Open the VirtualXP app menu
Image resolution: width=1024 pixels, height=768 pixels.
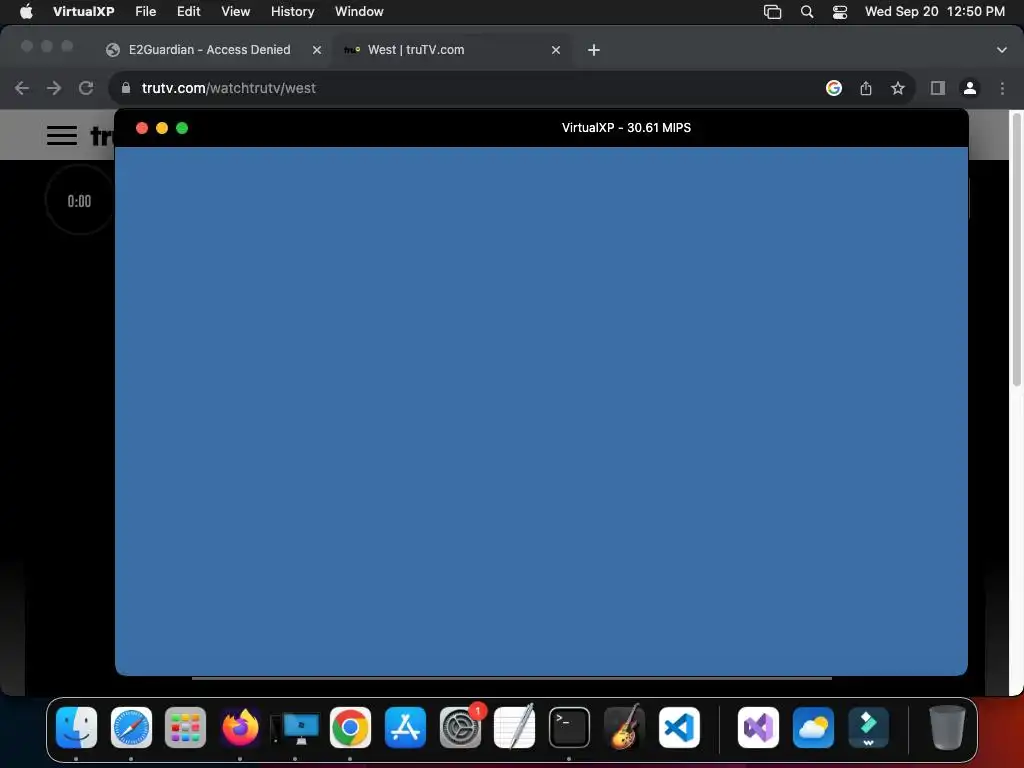pyautogui.click(x=84, y=12)
